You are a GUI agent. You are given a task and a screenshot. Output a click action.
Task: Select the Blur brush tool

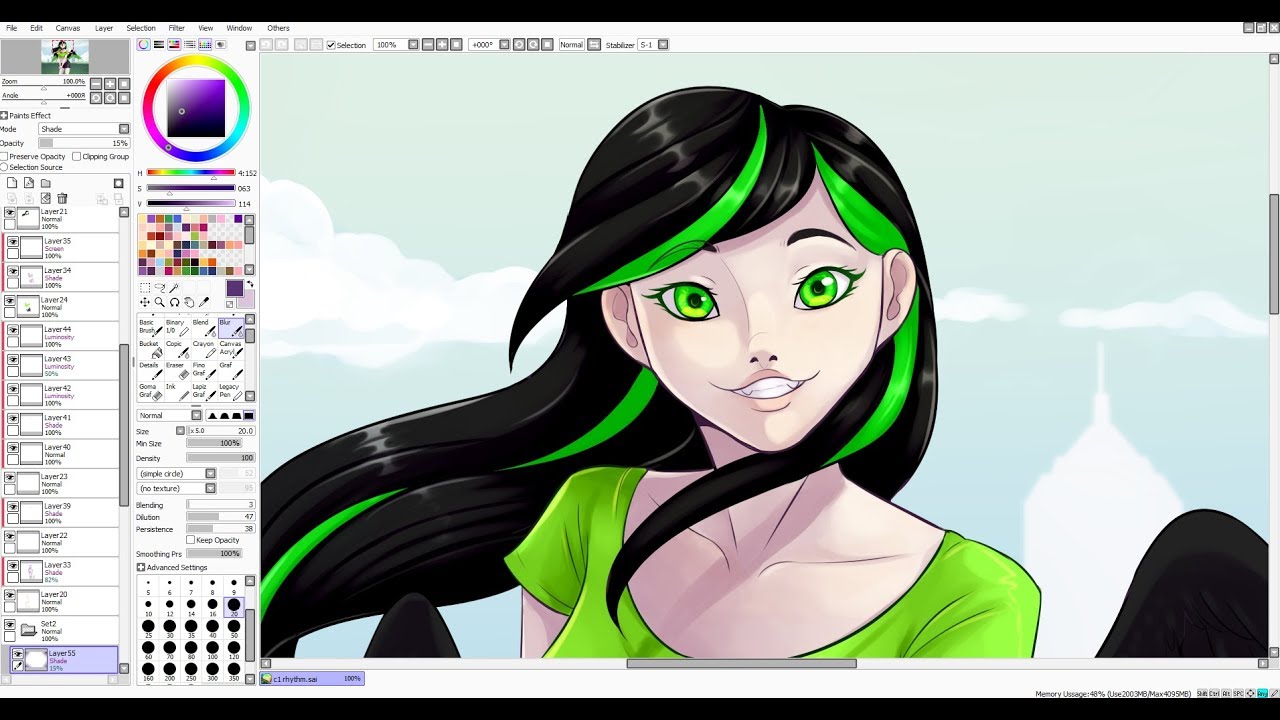[x=230, y=327]
